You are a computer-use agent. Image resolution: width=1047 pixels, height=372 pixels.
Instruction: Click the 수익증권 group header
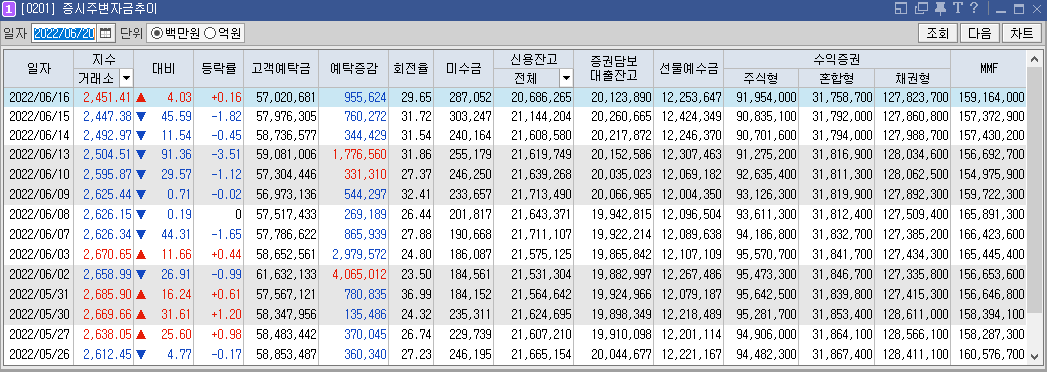pos(837,59)
